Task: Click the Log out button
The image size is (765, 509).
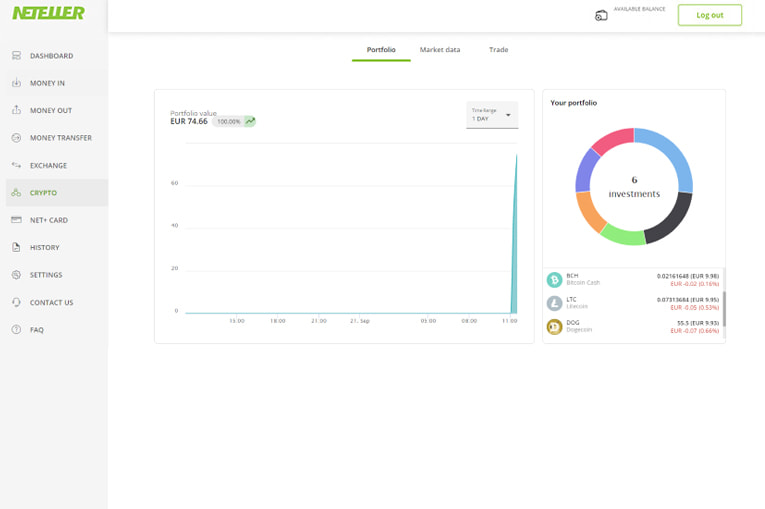Action: [710, 15]
